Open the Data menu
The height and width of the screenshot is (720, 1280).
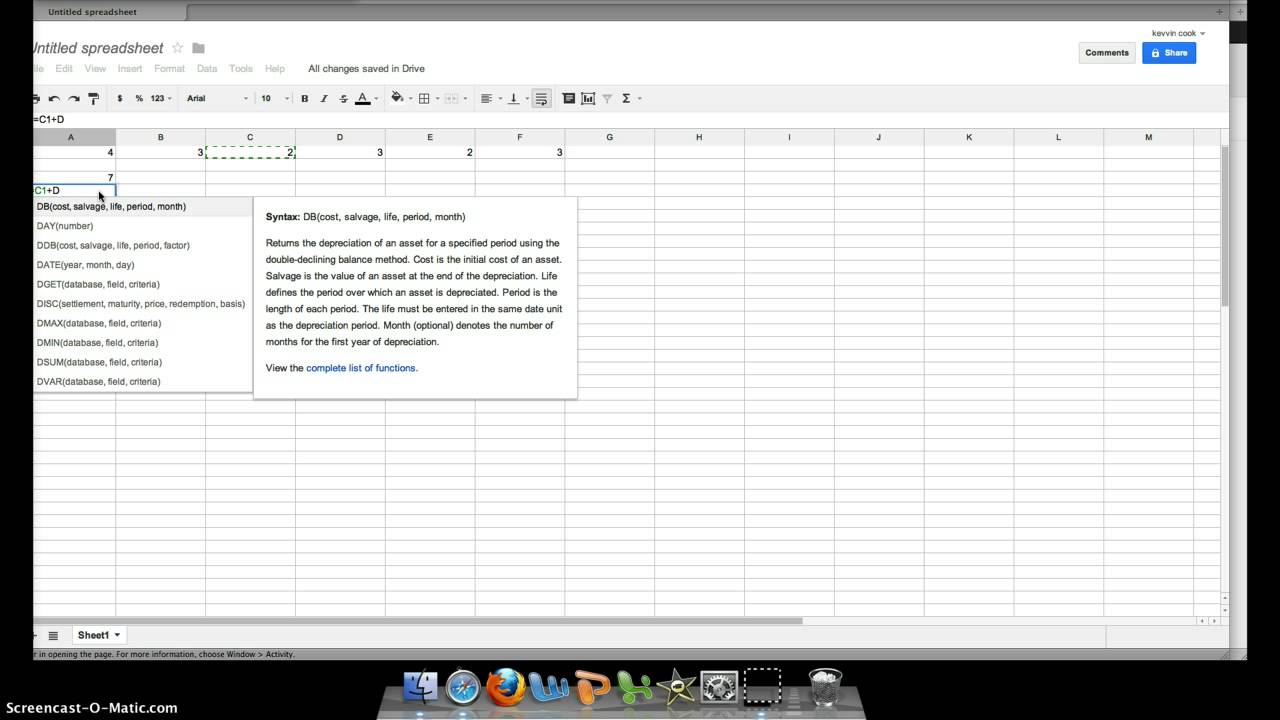pos(207,69)
